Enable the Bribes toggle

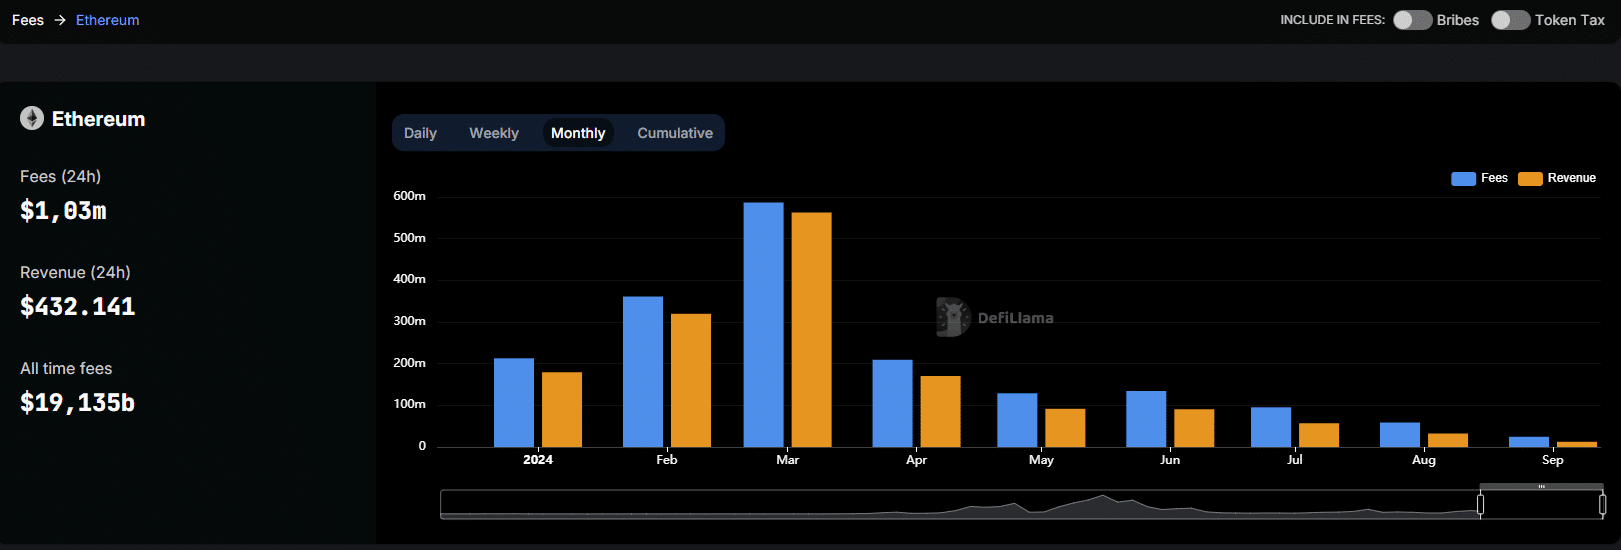click(1412, 20)
